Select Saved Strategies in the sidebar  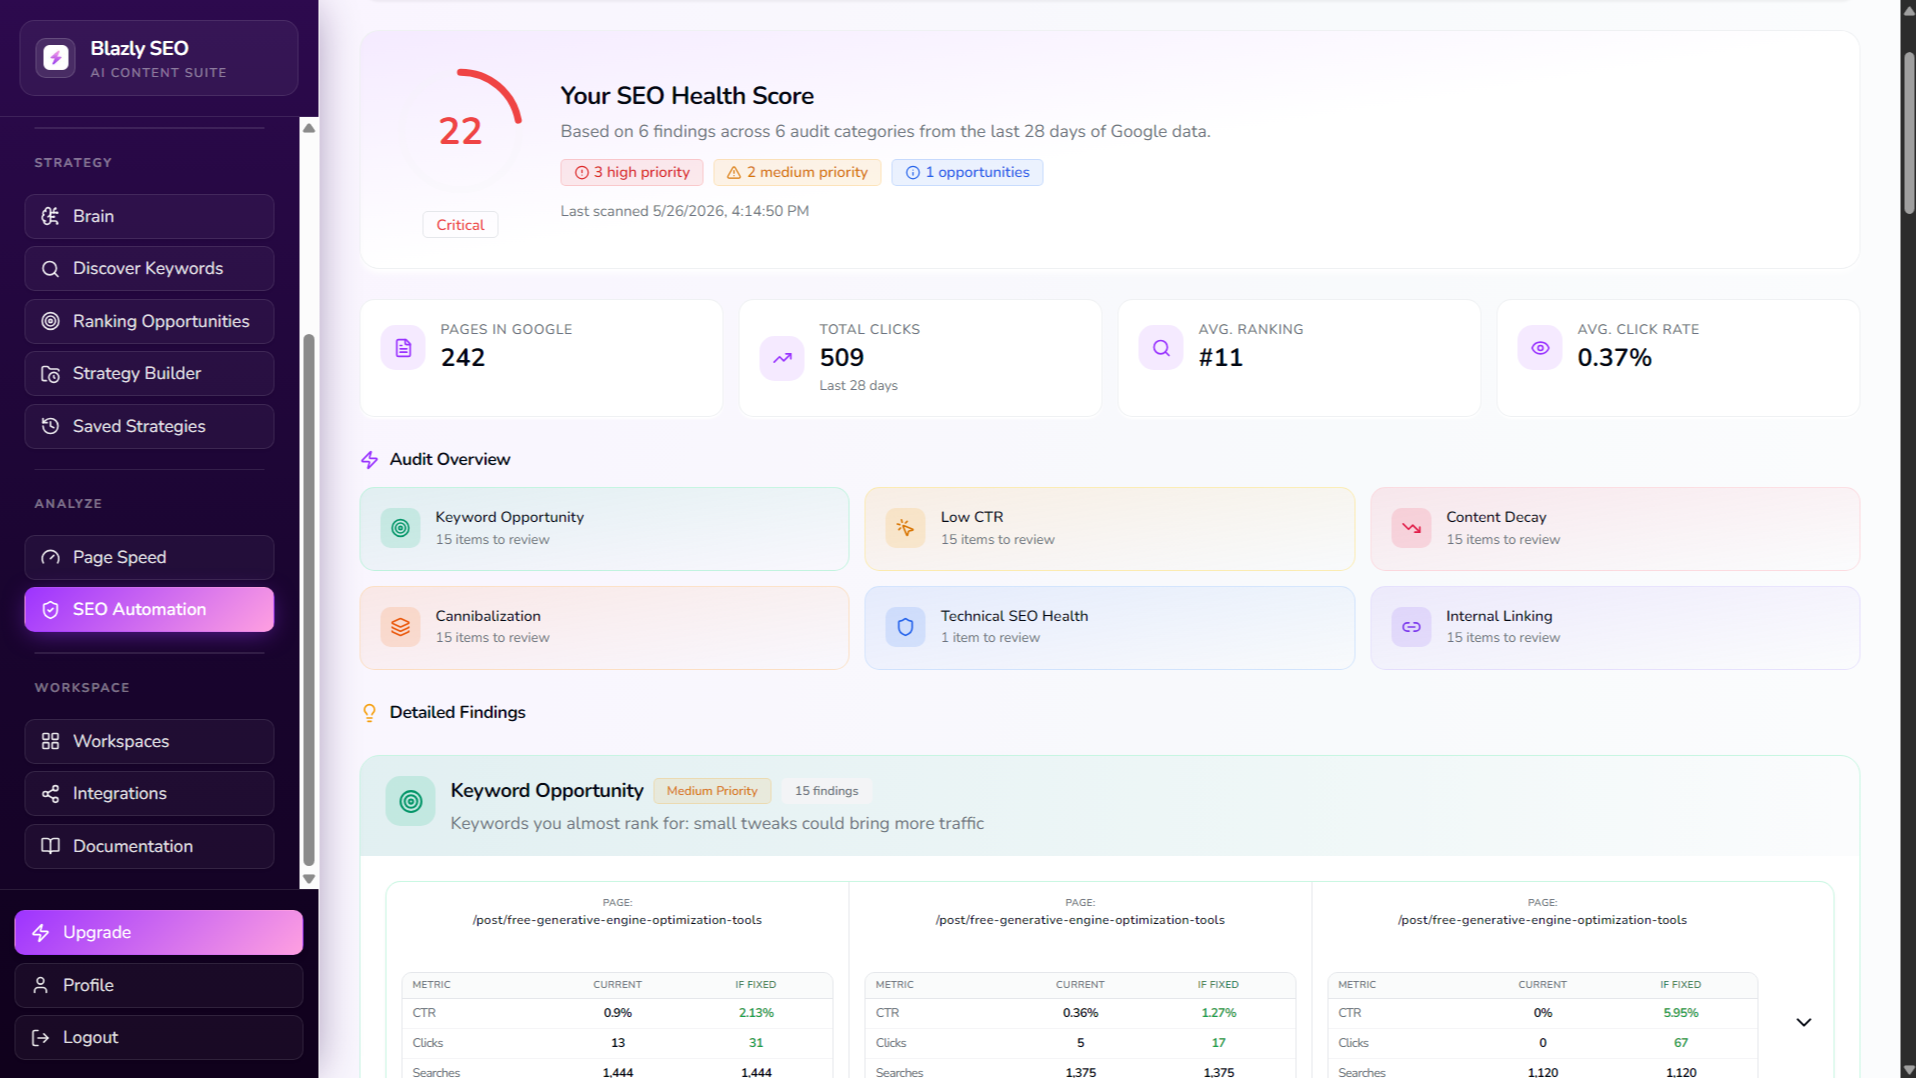(x=149, y=426)
